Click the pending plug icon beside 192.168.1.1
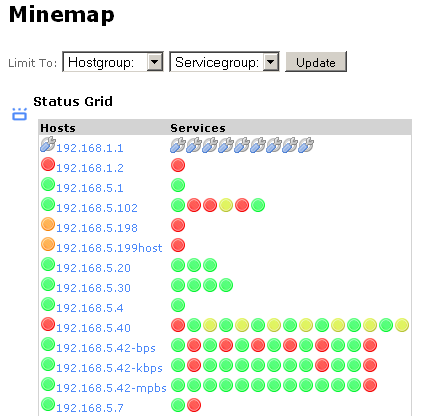The height and width of the screenshot is (416, 430). pyautogui.click(x=48, y=144)
